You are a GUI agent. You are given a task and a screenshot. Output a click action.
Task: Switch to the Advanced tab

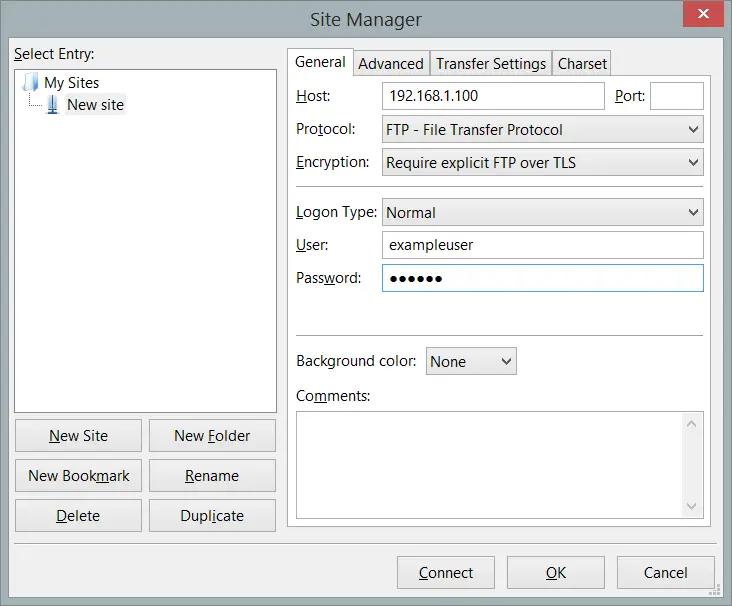391,63
